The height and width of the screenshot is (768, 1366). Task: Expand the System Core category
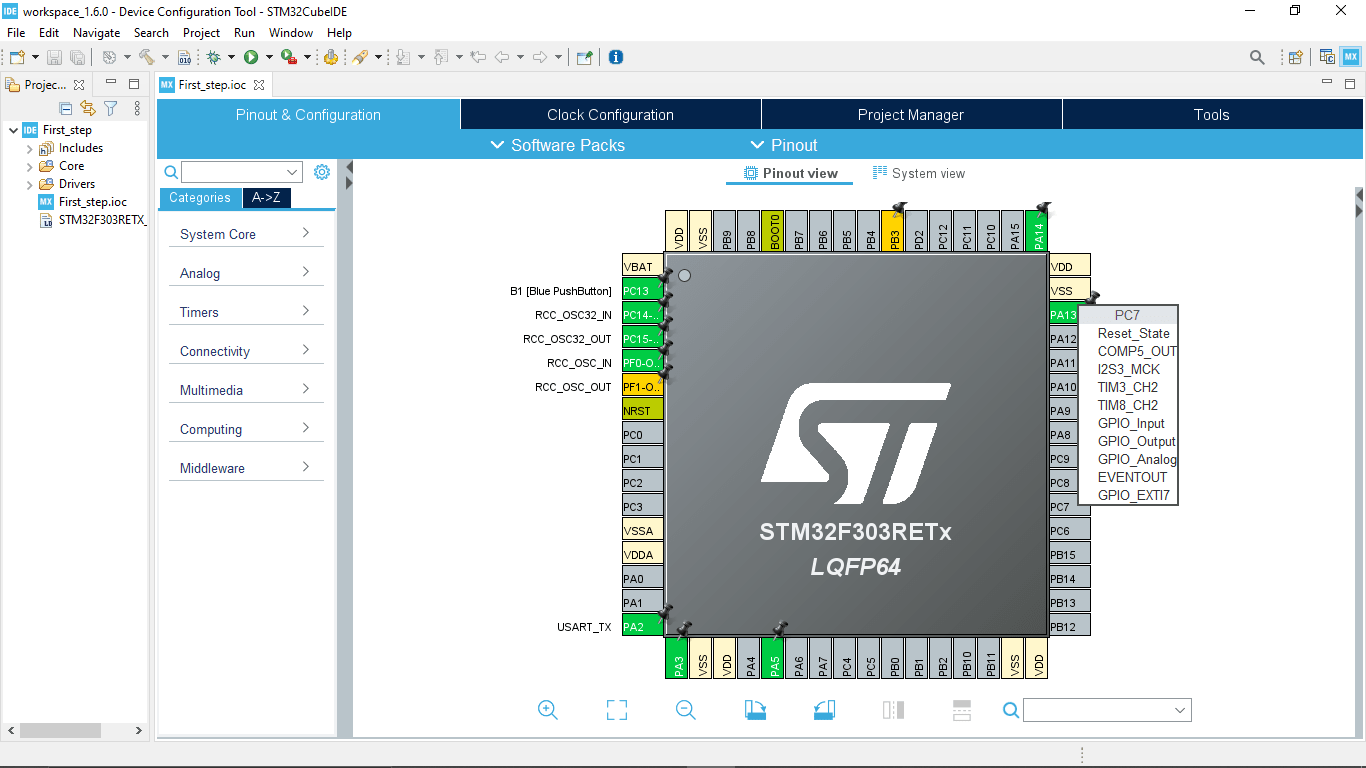tap(246, 234)
